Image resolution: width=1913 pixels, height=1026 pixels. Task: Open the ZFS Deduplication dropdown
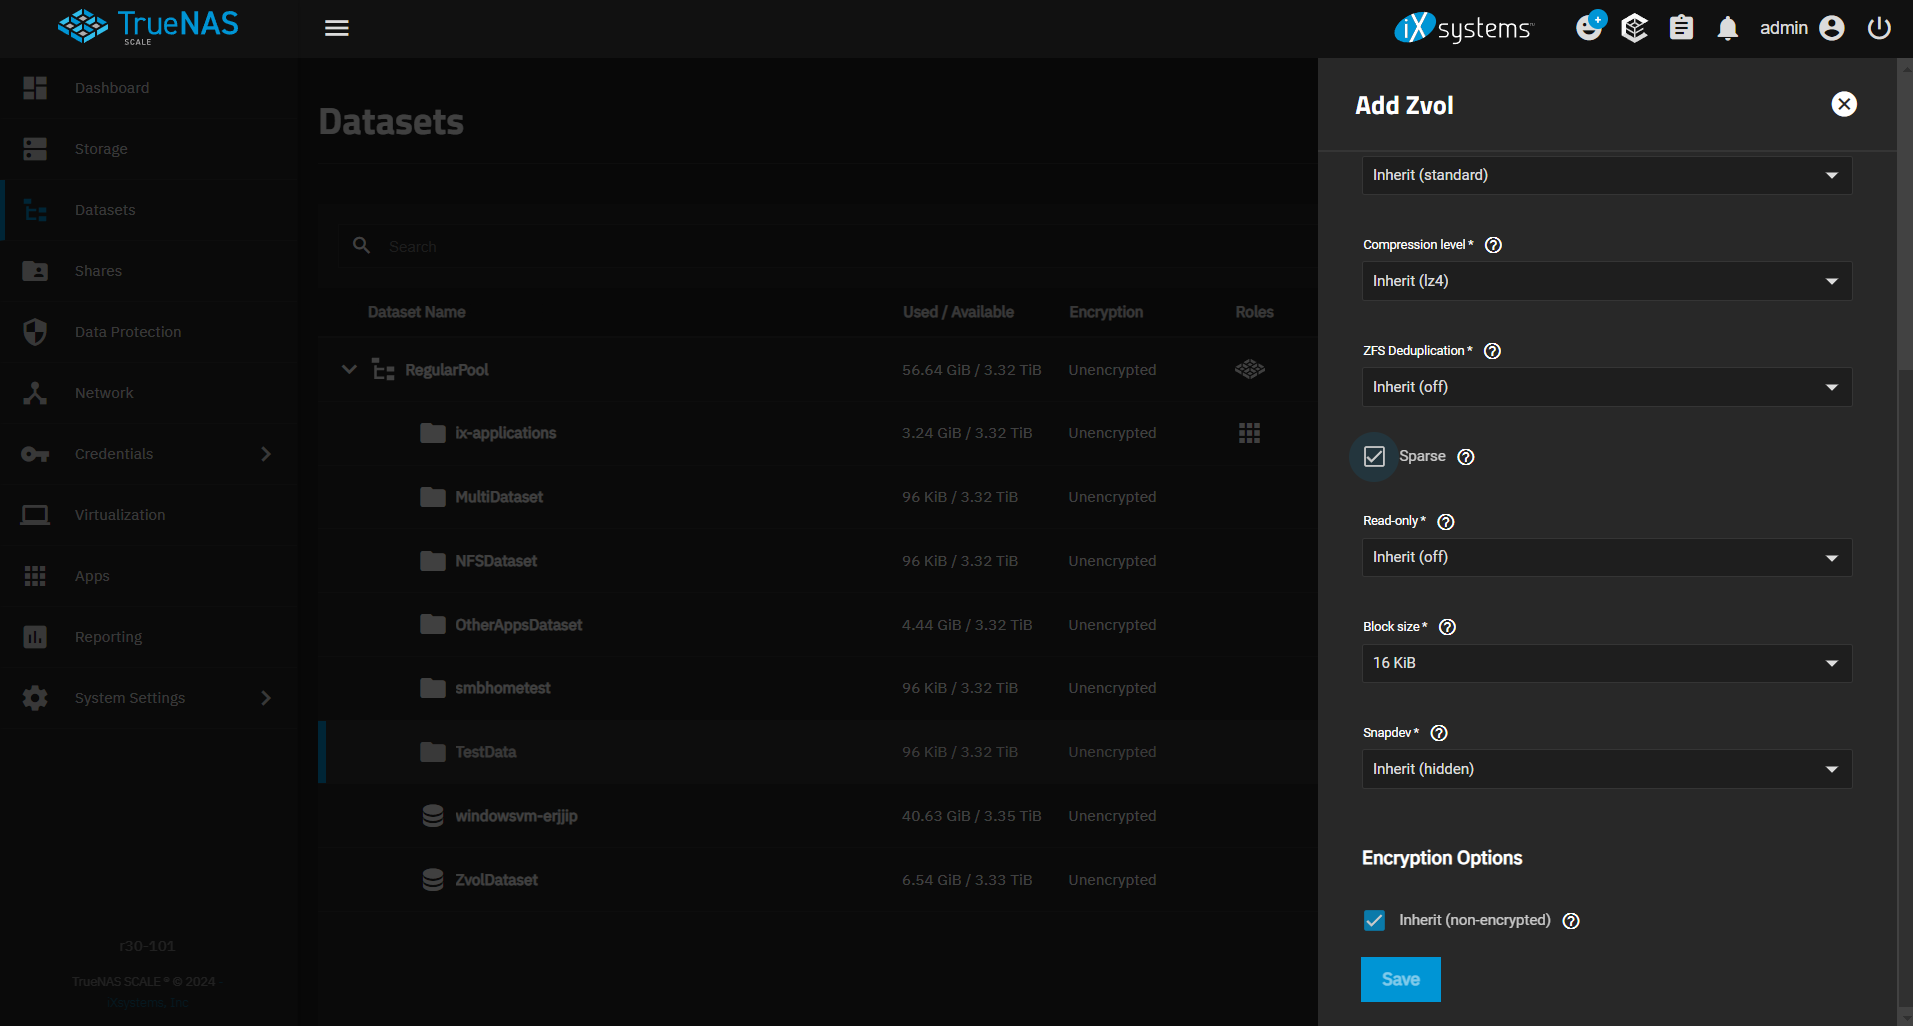click(x=1606, y=387)
